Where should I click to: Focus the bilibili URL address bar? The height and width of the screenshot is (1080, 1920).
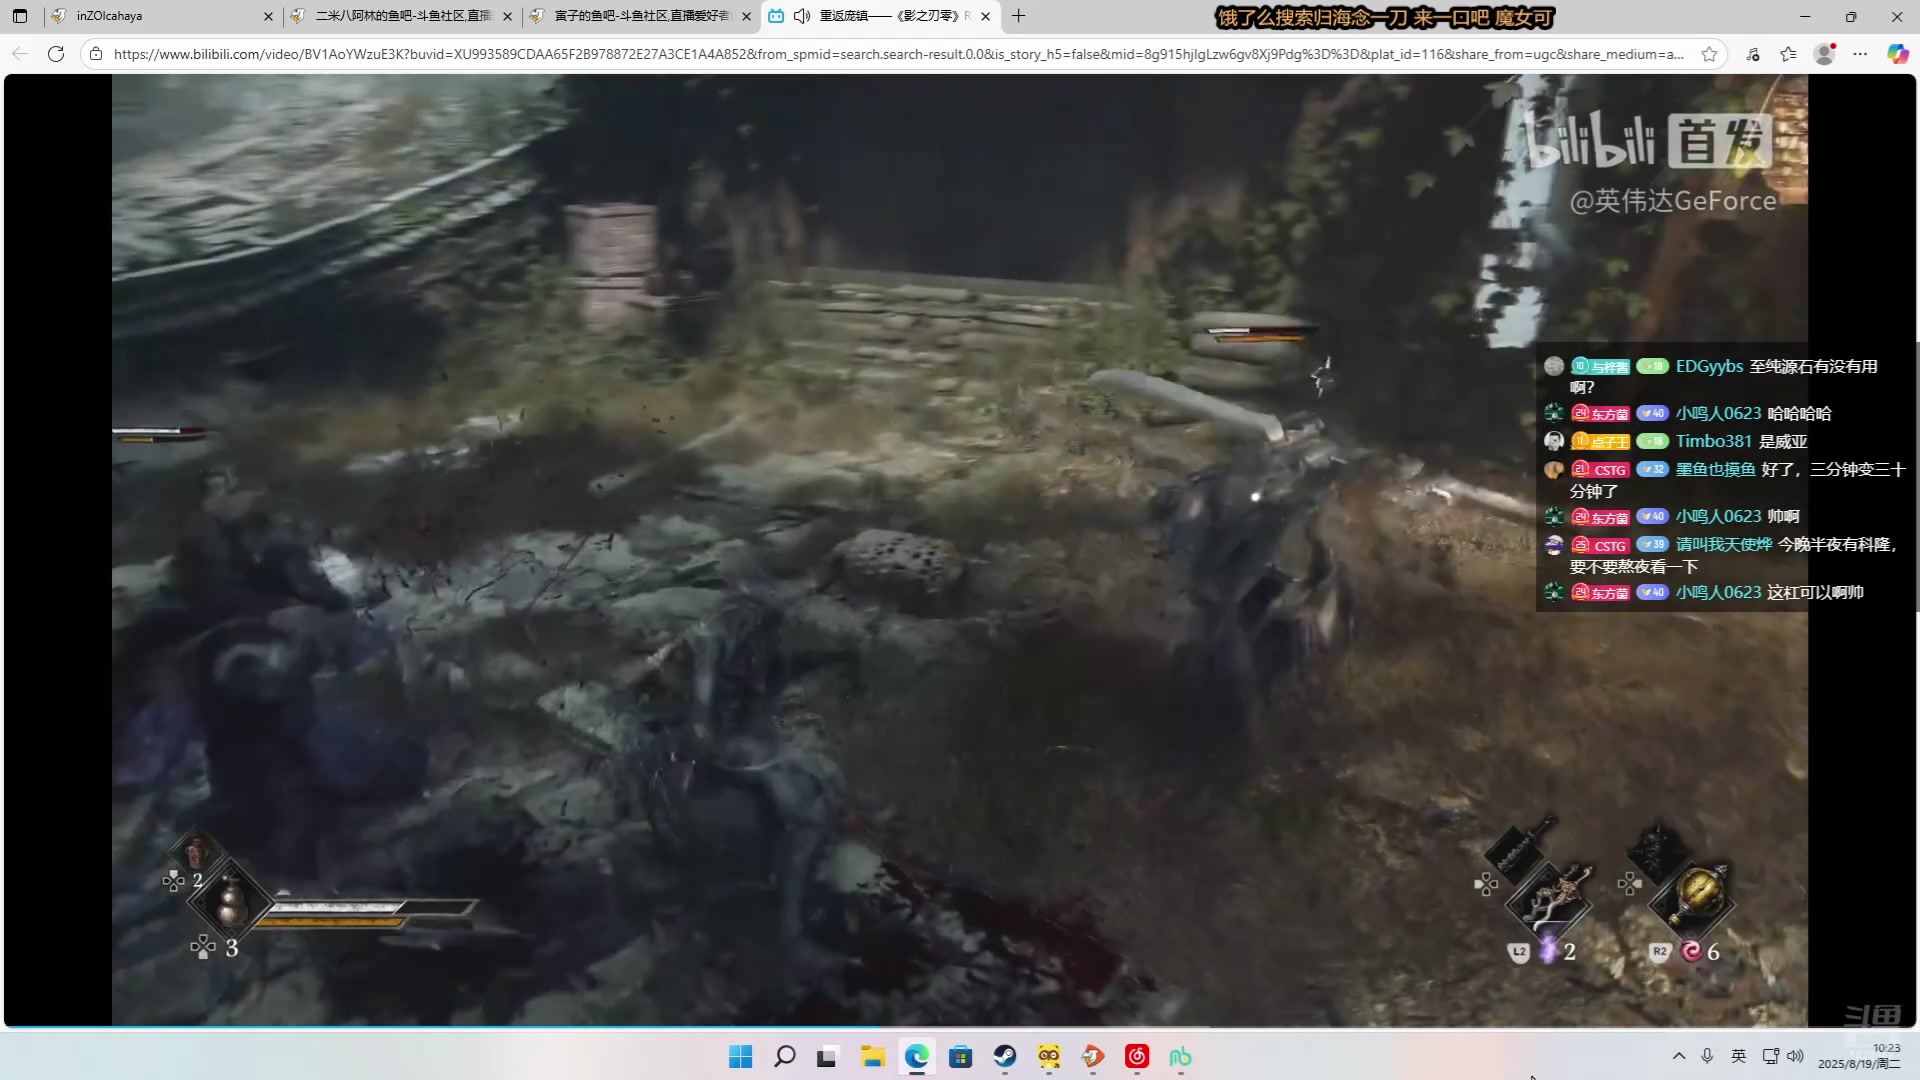(x=898, y=54)
